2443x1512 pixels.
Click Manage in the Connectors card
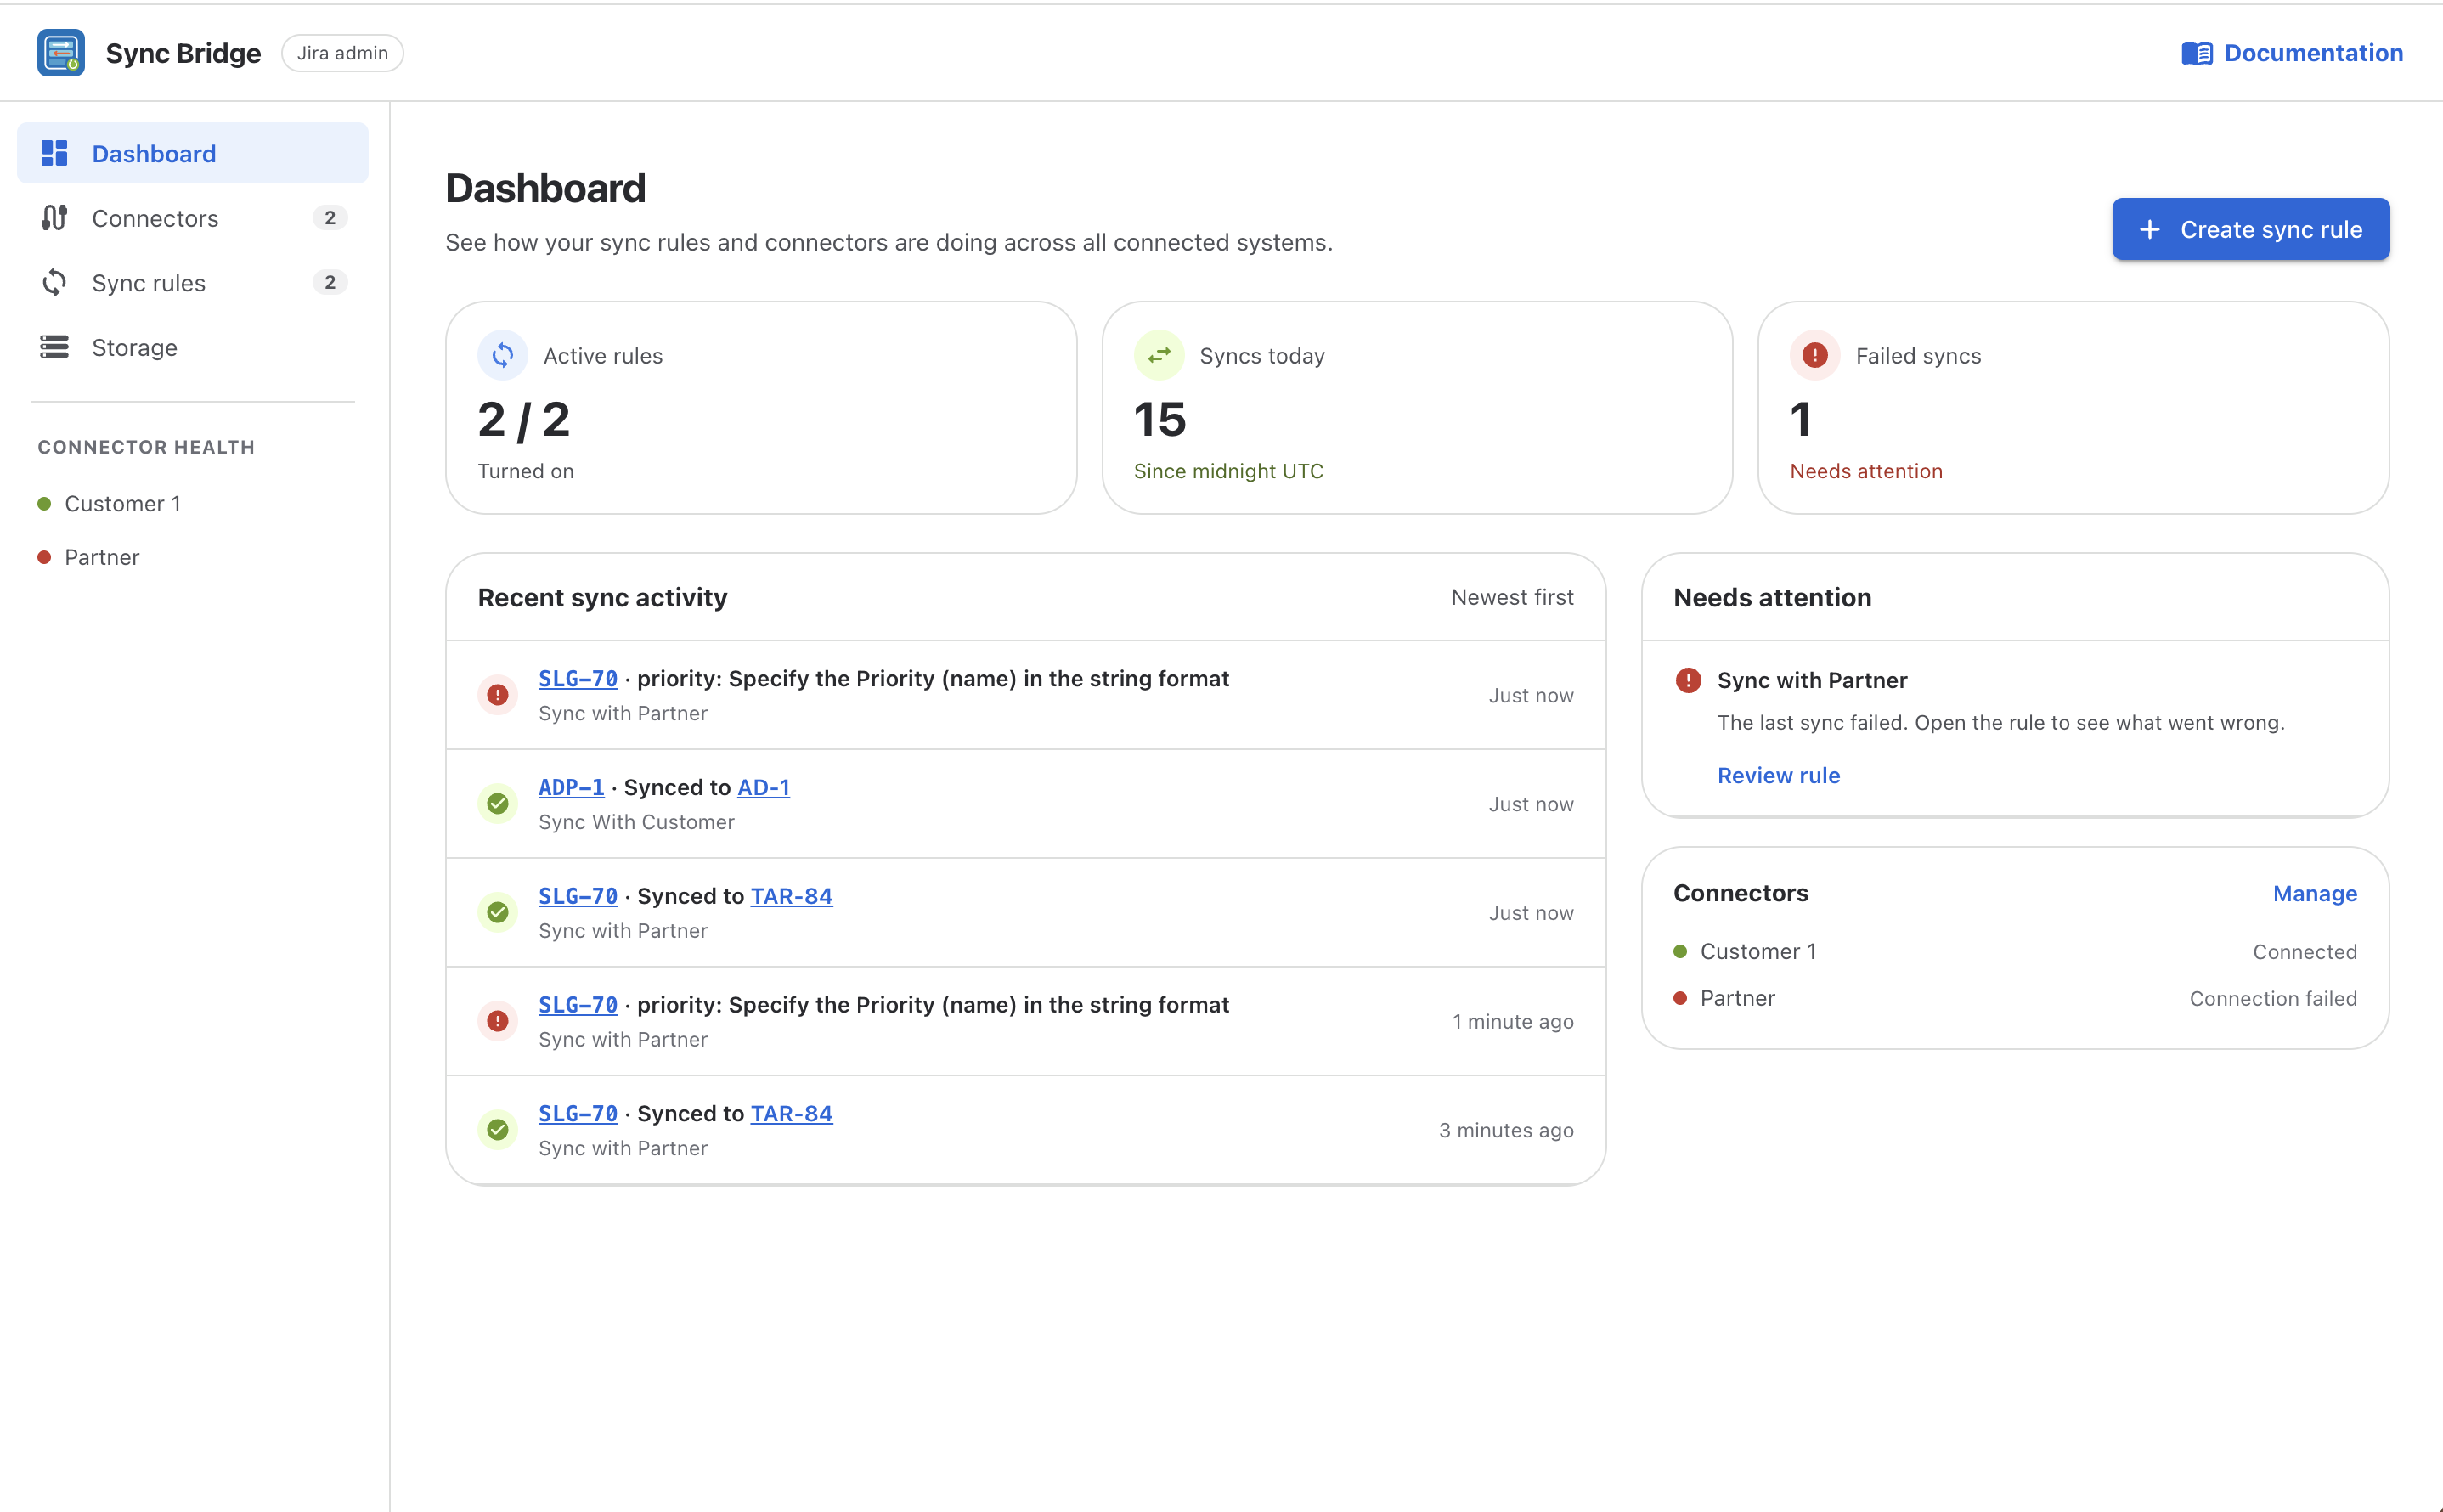(x=2315, y=893)
